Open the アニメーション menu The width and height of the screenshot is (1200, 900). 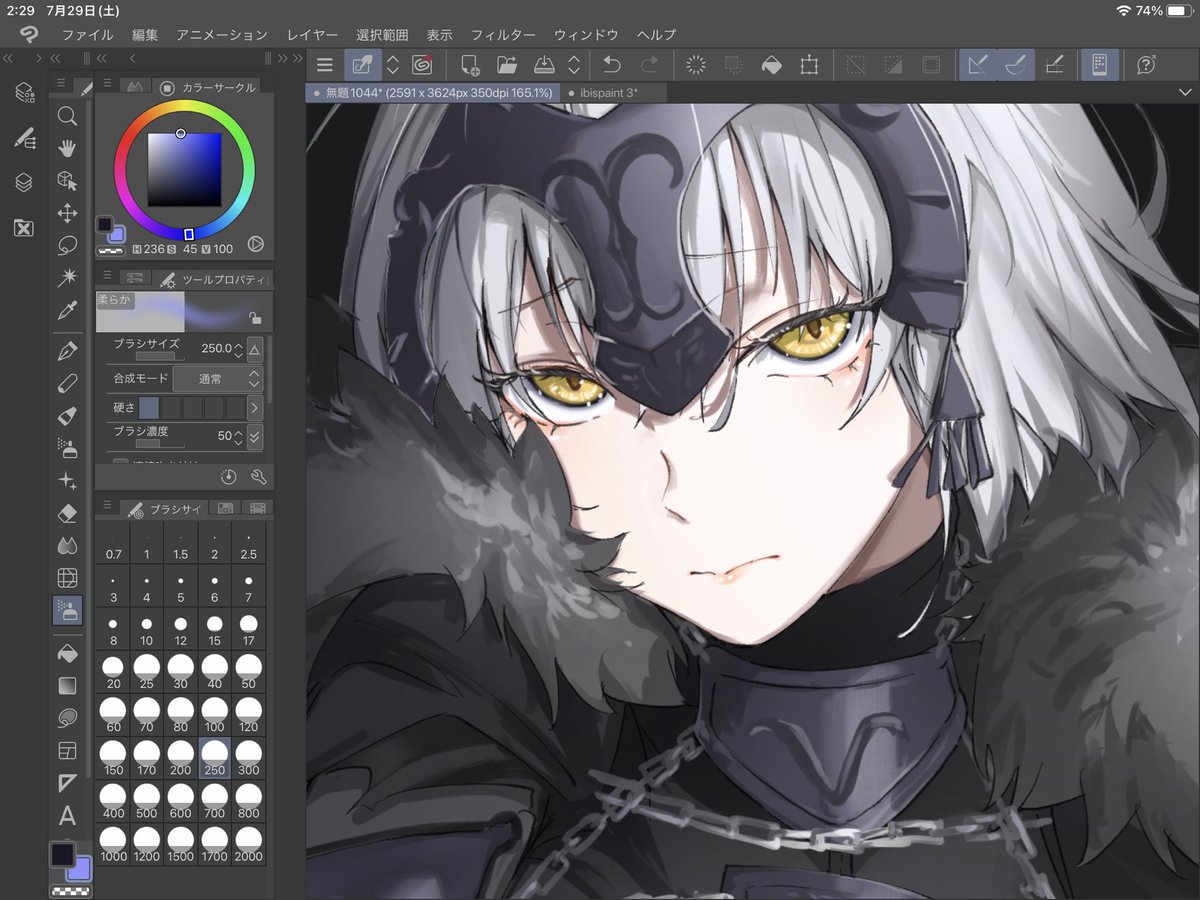click(x=222, y=35)
